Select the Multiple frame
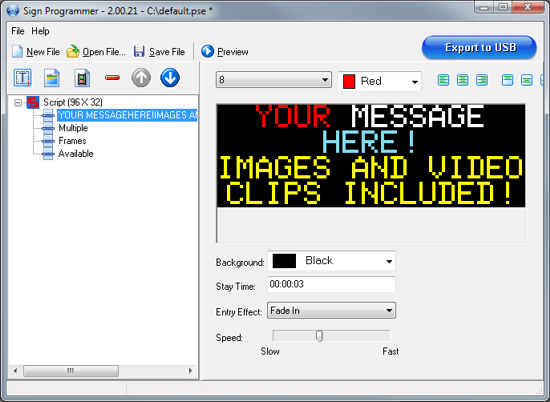 (x=73, y=128)
